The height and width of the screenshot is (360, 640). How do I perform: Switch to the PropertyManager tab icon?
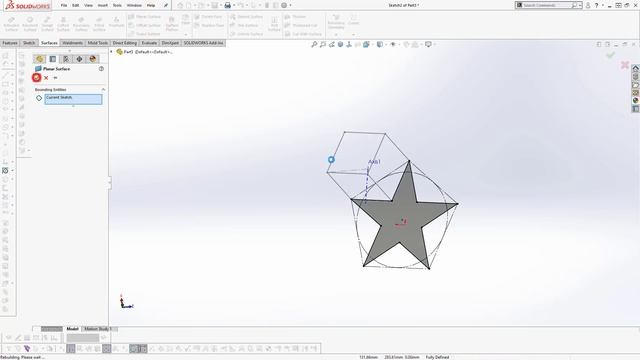pos(53,59)
